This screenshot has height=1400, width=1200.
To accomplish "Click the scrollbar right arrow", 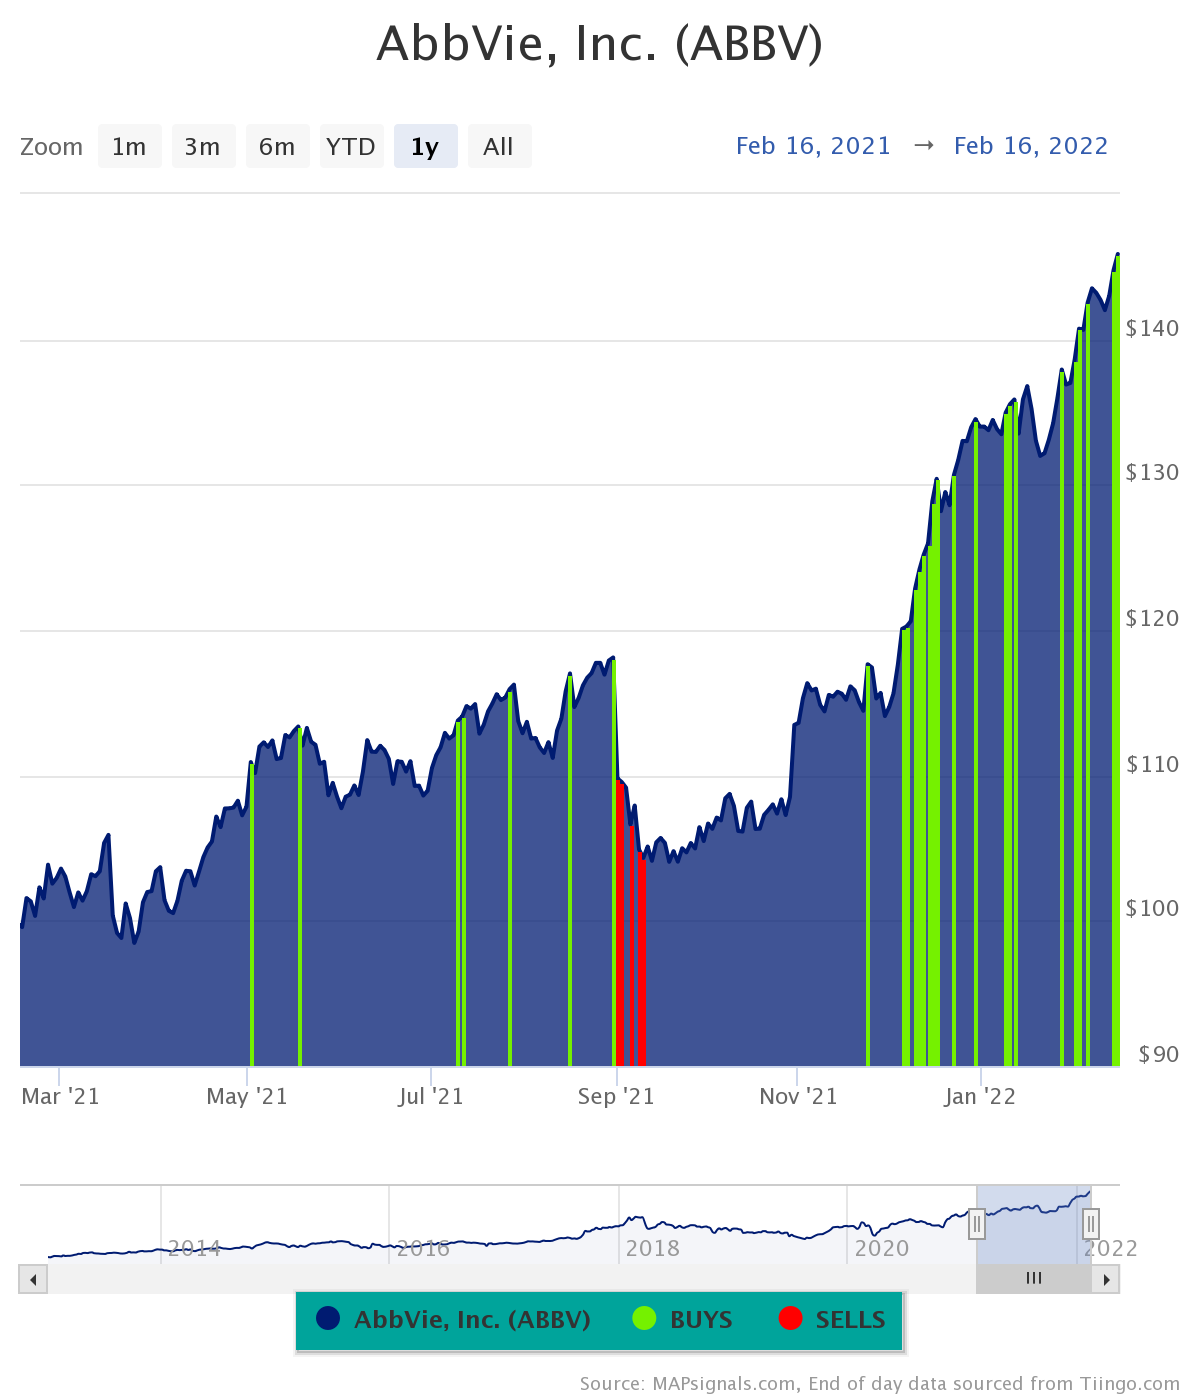I will [x=1106, y=1279].
